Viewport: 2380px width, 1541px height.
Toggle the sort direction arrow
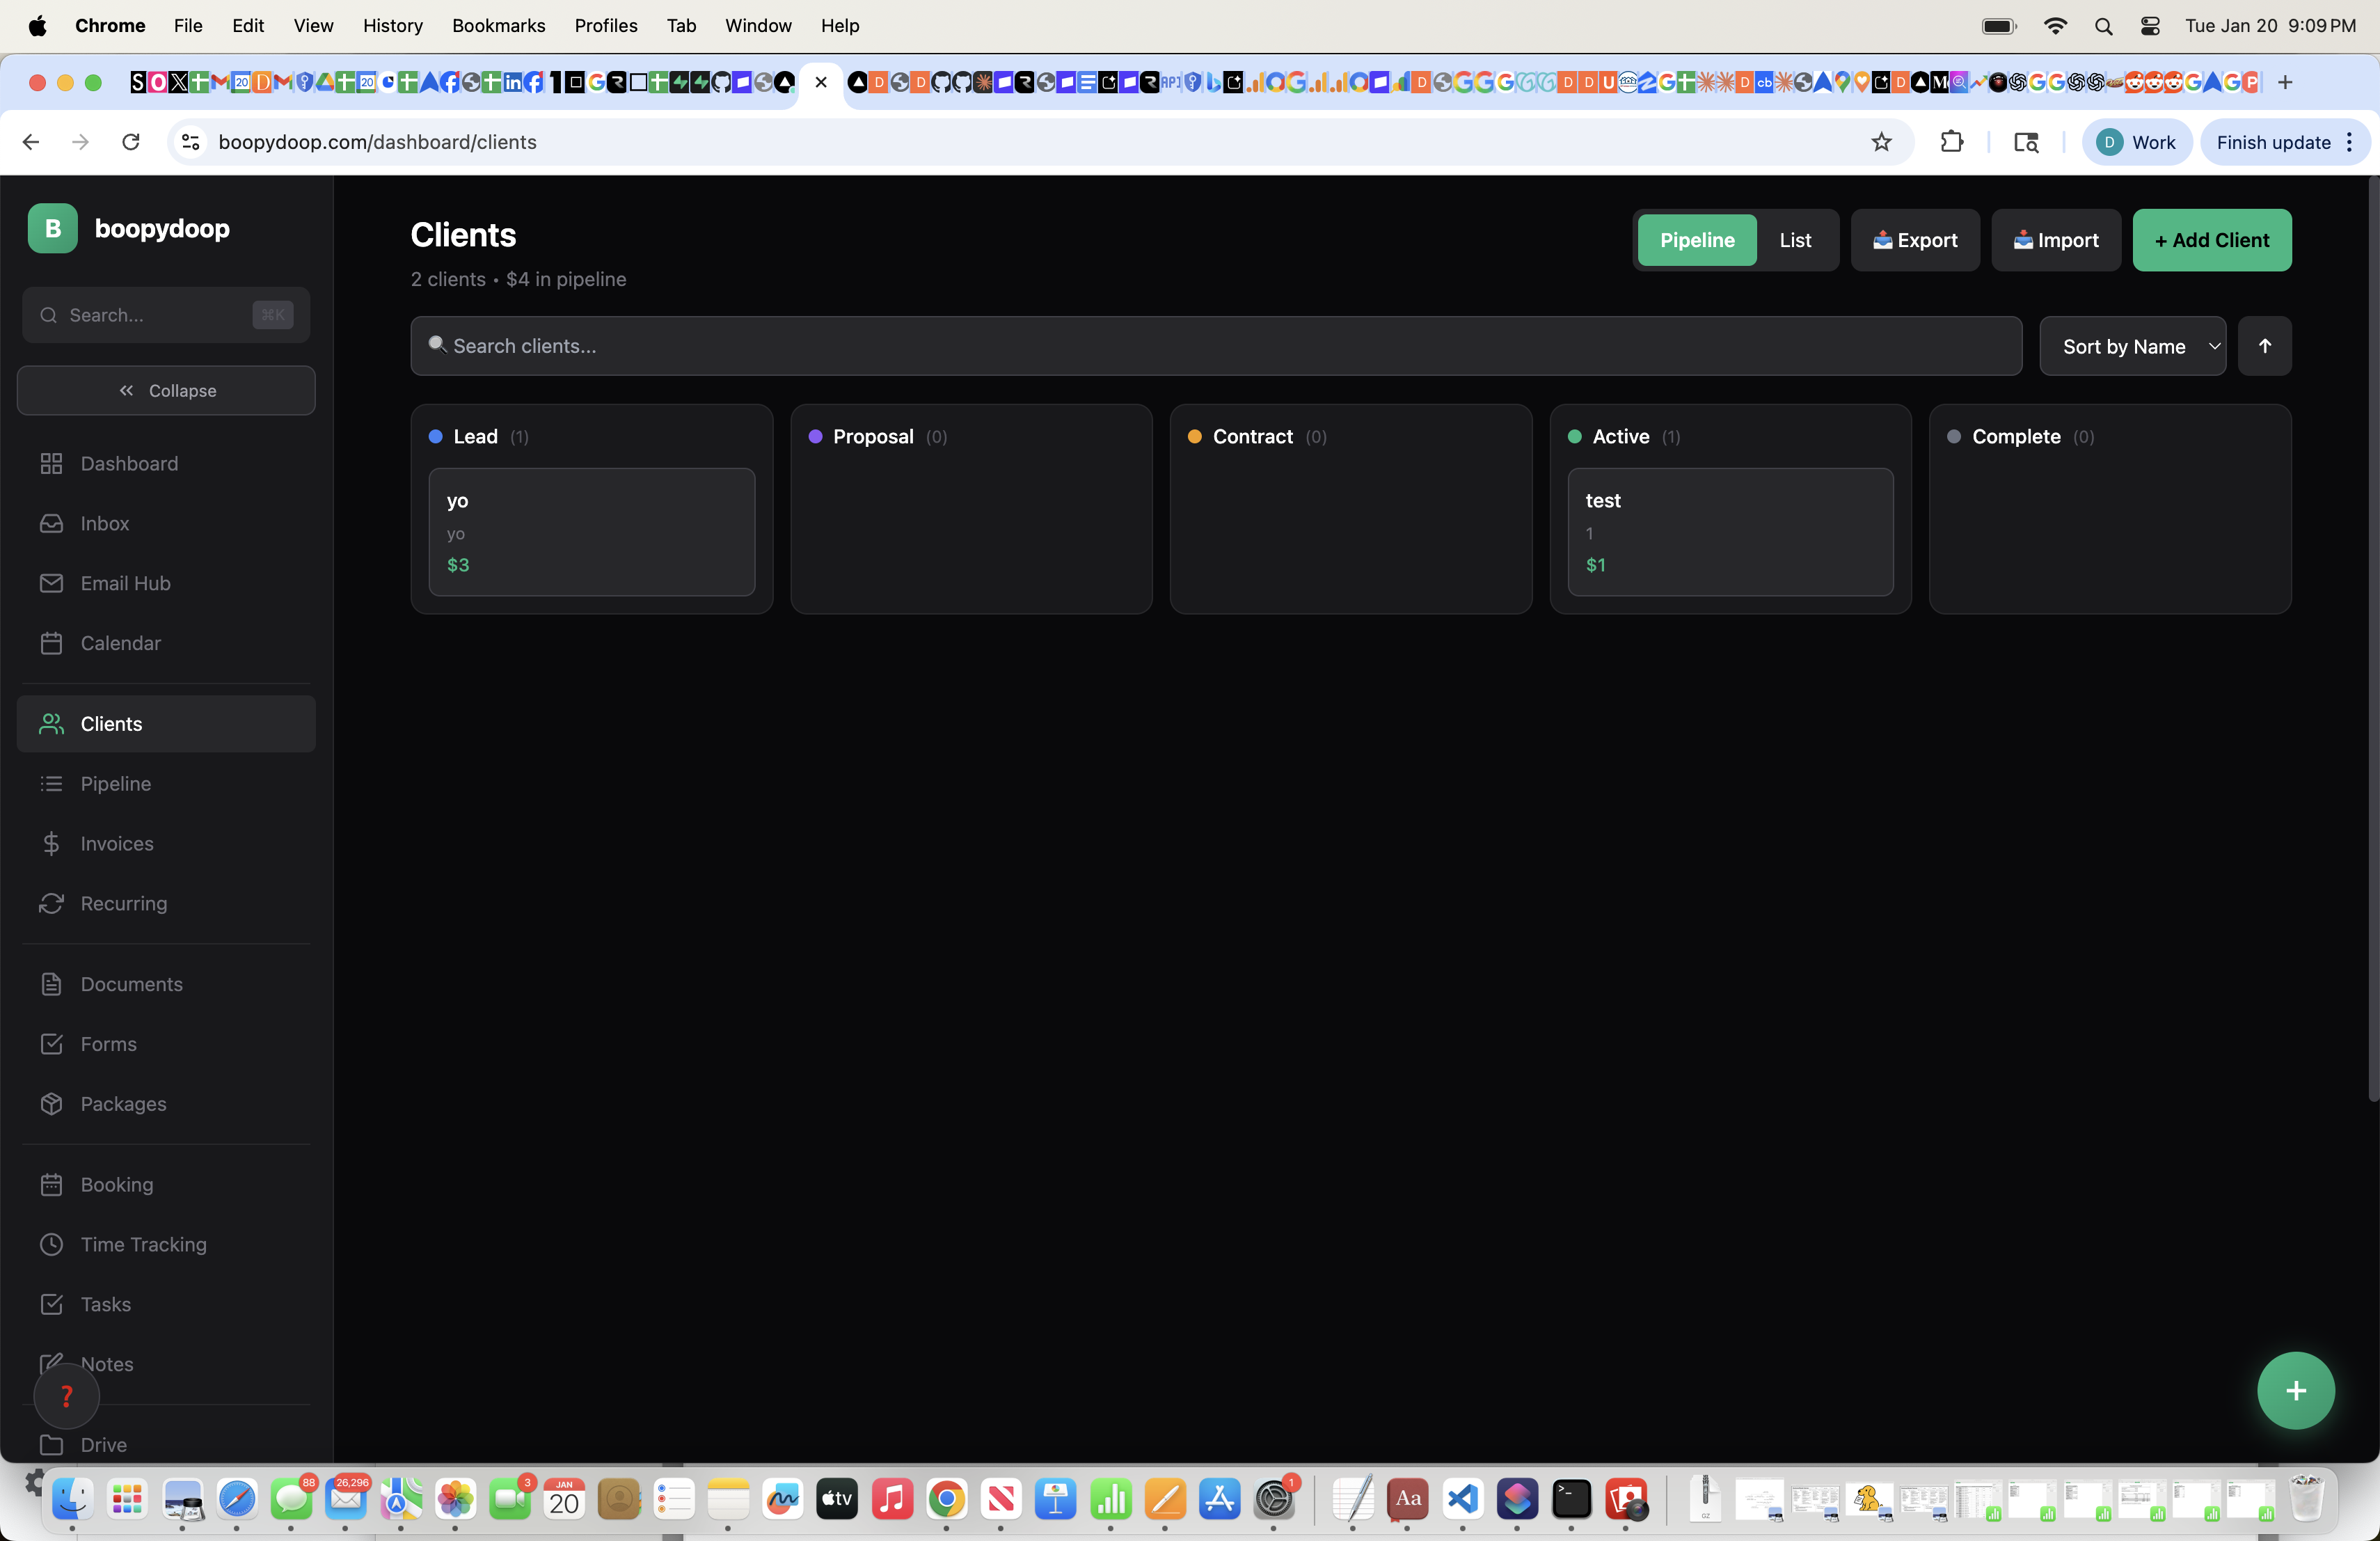pyautogui.click(x=2265, y=346)
